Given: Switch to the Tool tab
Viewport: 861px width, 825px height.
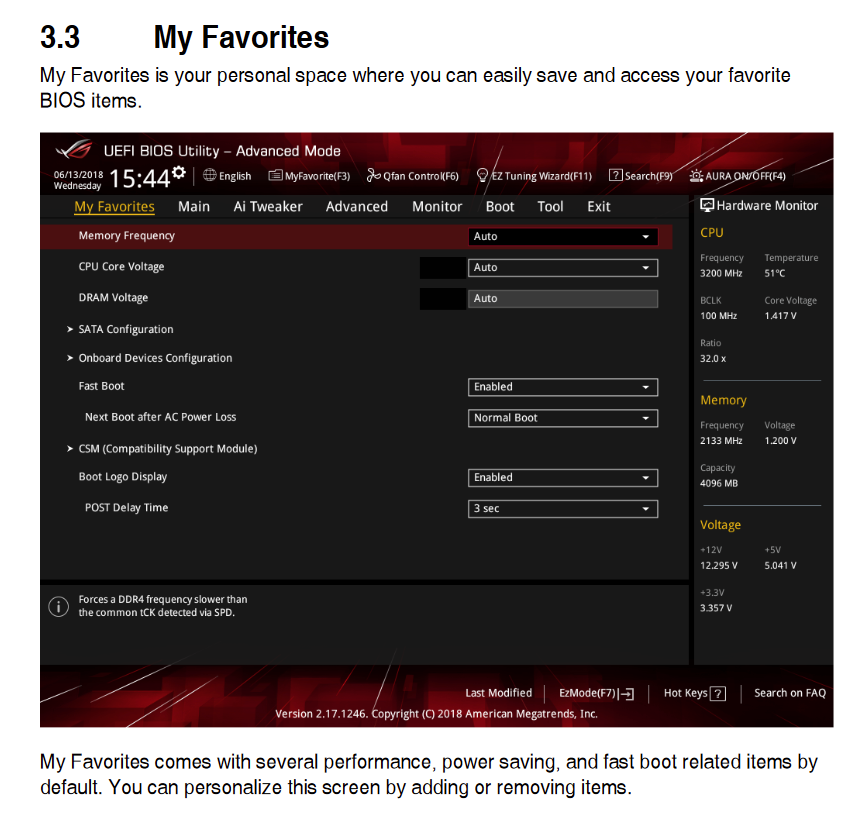Looking at the screenshot, I should pyautogui.click(x=550, y=207).
